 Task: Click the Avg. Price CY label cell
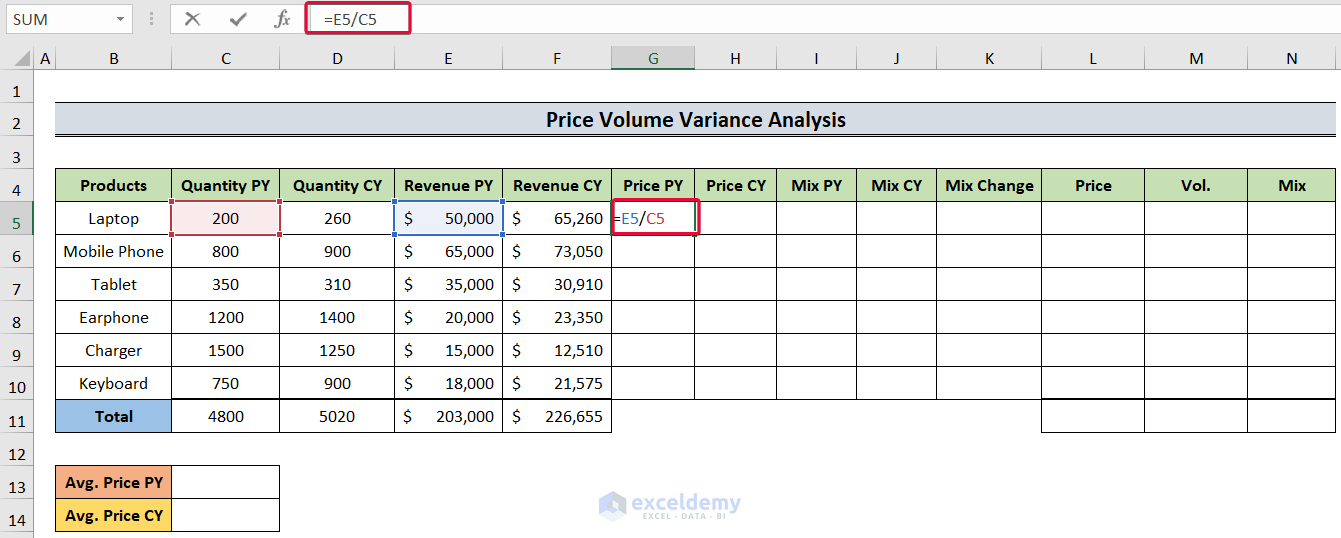tap(114, 516)
